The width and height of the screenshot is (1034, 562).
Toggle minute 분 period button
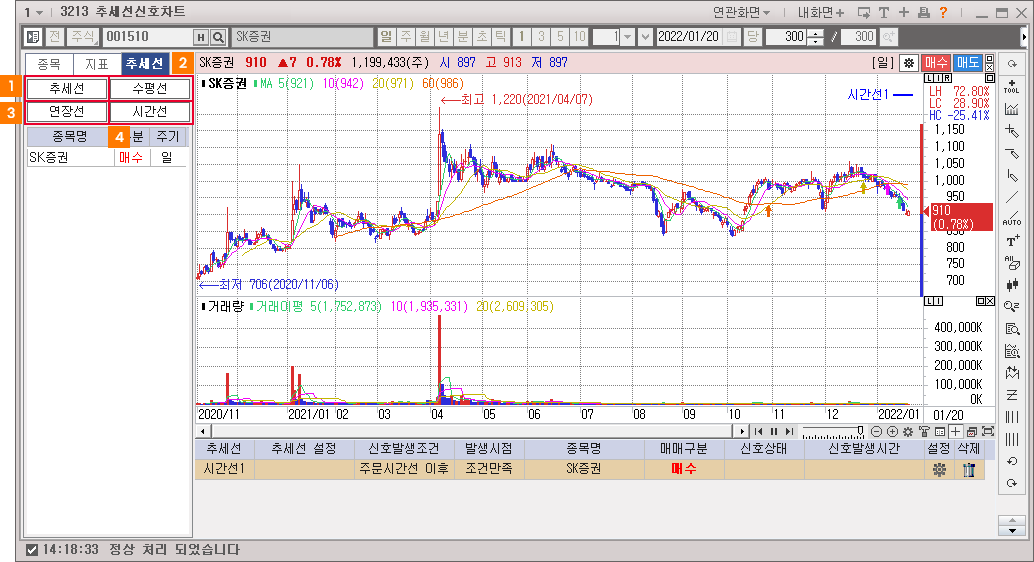[463, 37]
